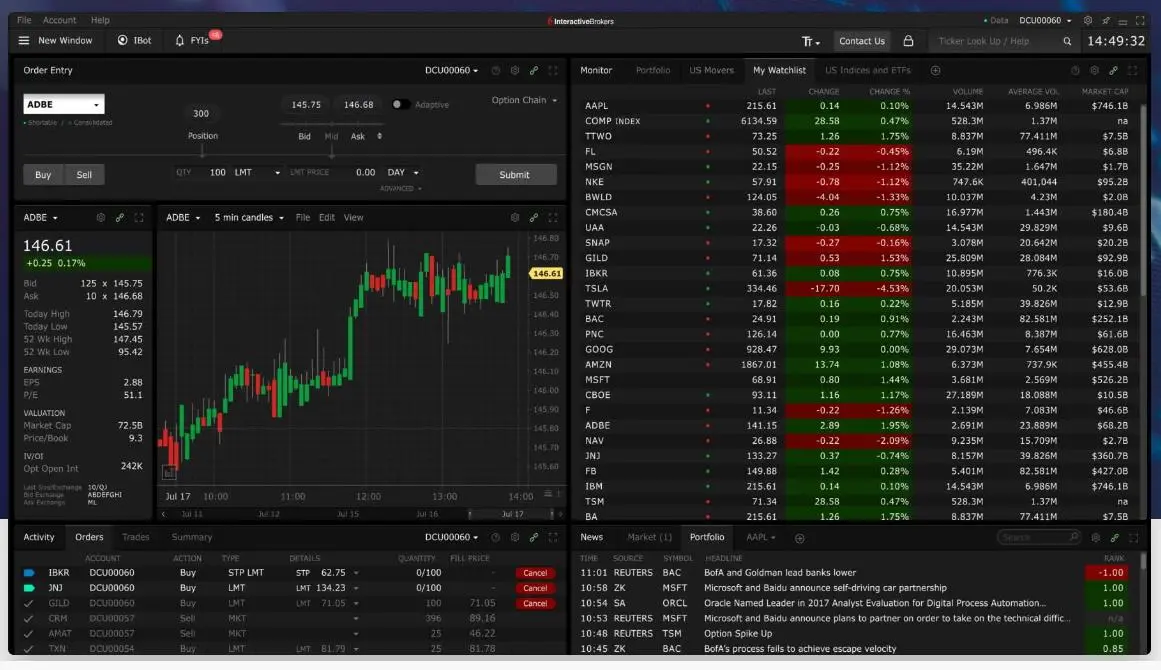Click the News panel search field
Screen dimensions: 1161x670
click(x=1038, y=537)
